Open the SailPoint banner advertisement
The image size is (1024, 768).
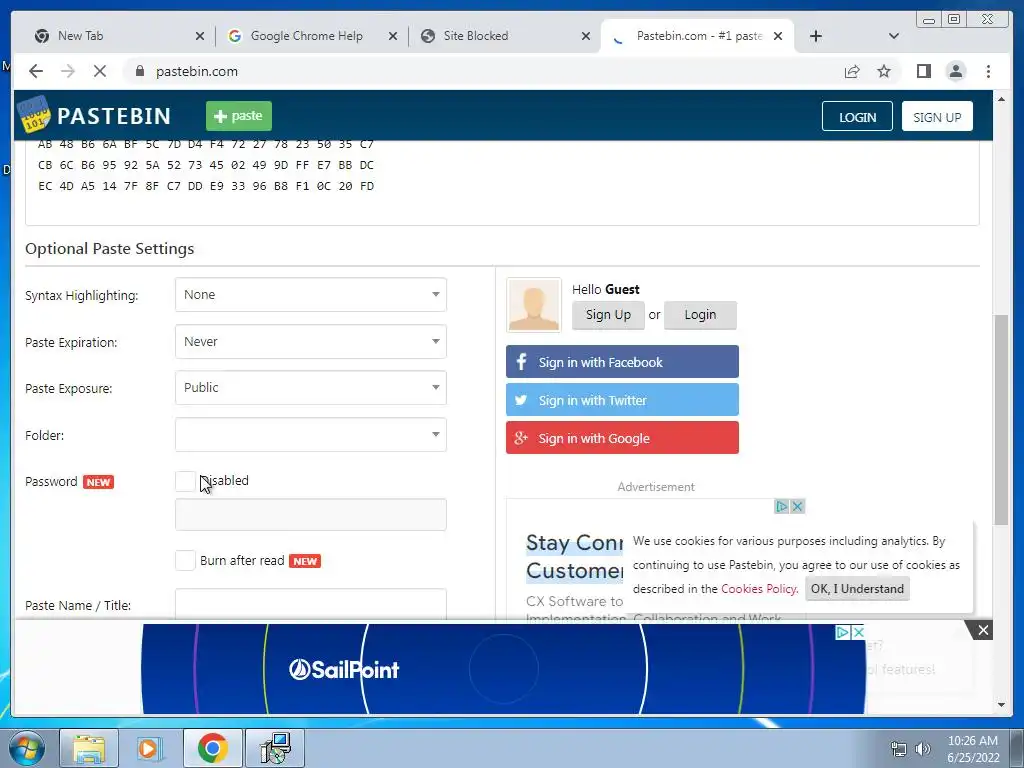[503, 669]
